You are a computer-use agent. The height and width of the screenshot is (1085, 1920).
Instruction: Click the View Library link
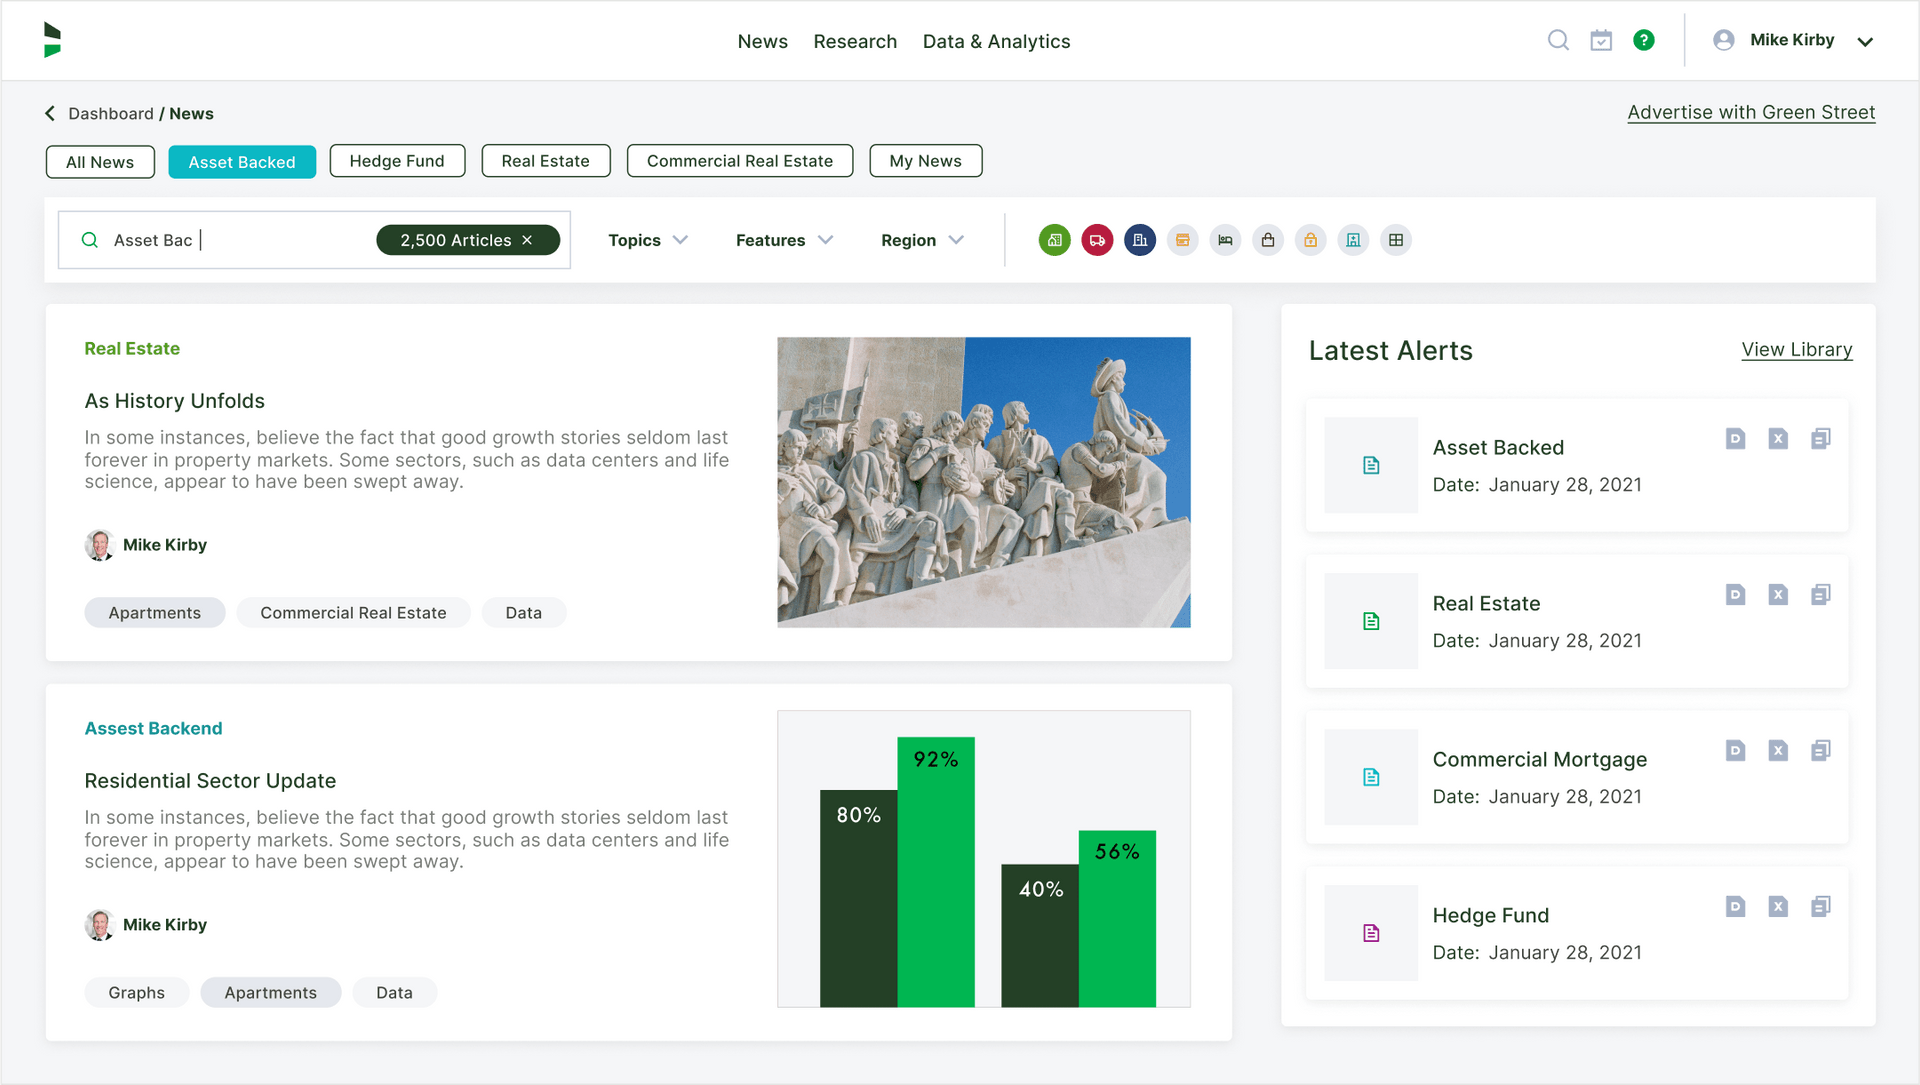click(1796, 349)
